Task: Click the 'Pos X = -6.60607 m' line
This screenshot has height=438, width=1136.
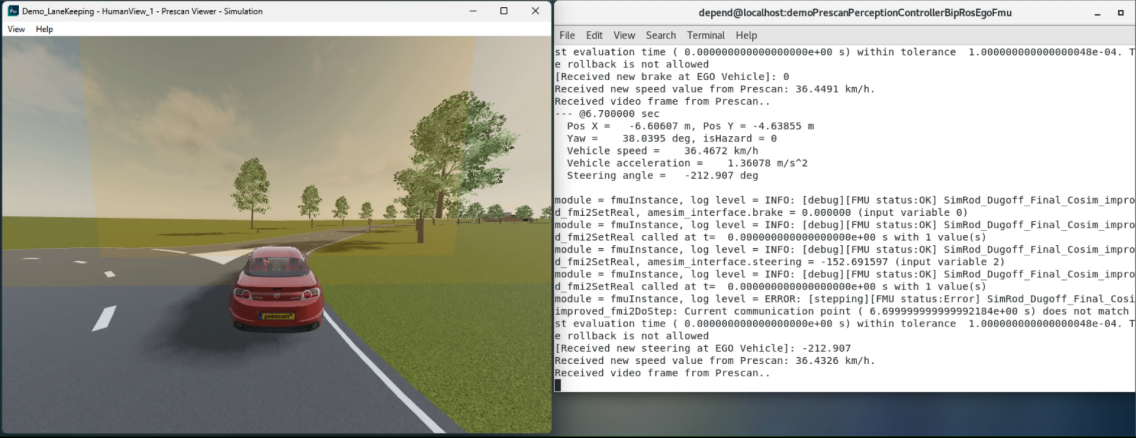Action: [690, 126]
